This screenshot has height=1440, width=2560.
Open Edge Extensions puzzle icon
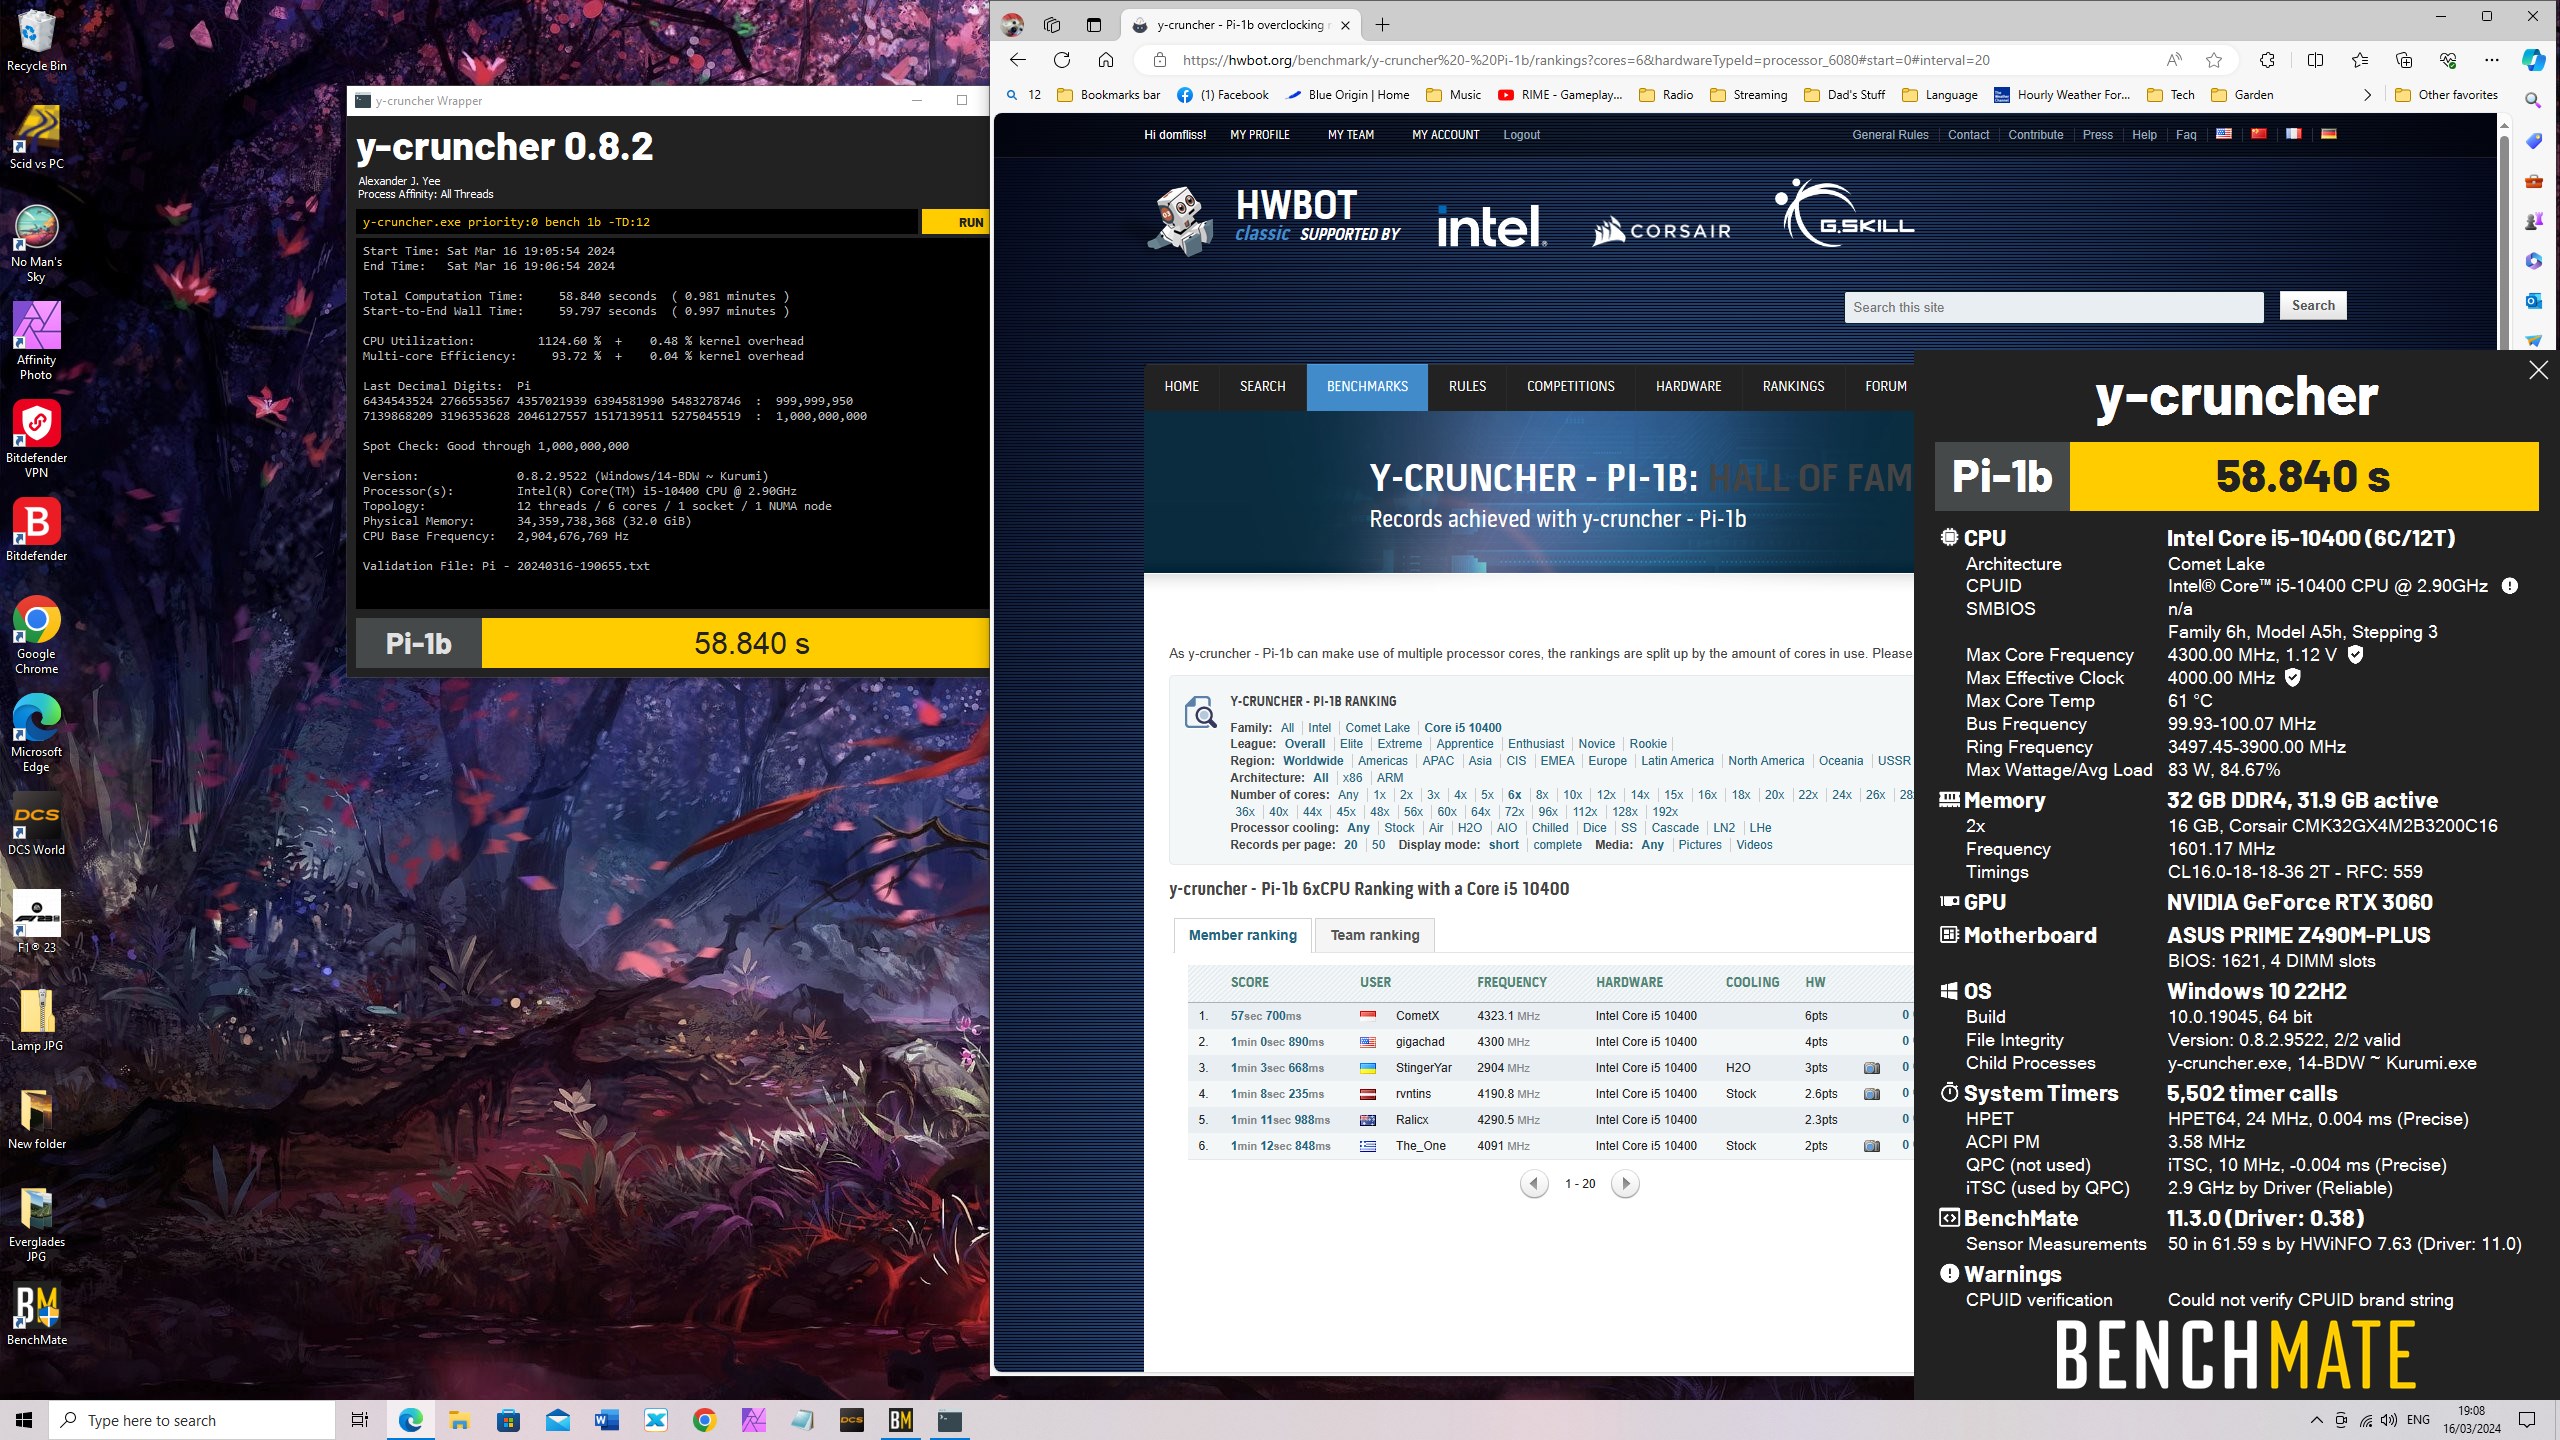click(2267, 60)
